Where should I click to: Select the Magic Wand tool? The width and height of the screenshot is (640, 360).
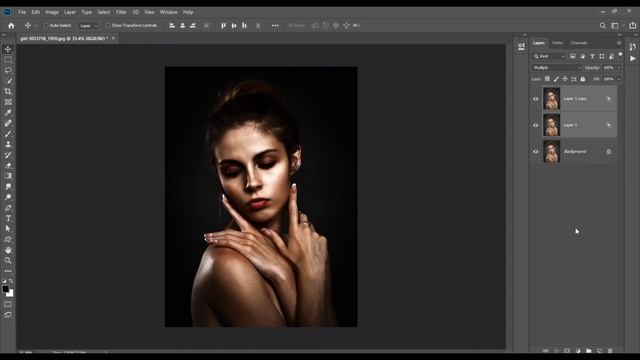pos(8,81)
